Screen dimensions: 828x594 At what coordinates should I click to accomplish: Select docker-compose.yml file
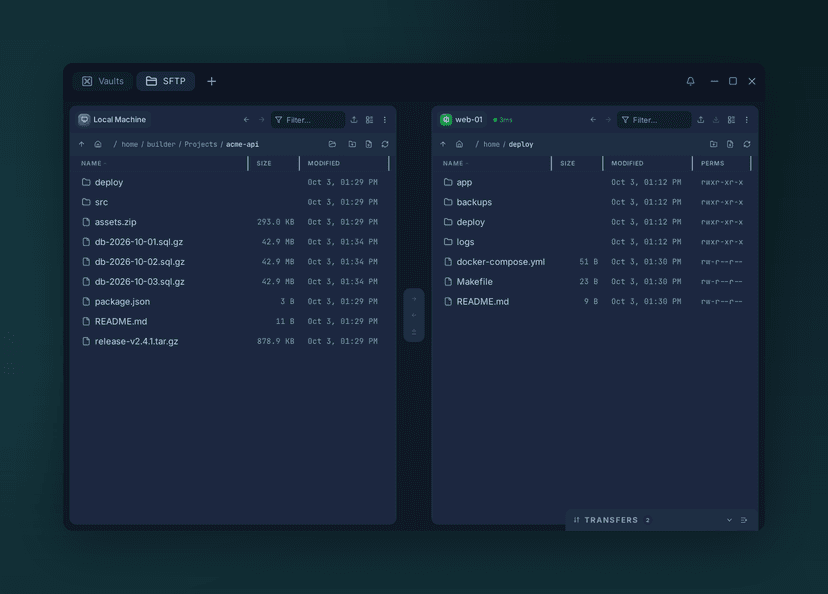coord(595,262)
